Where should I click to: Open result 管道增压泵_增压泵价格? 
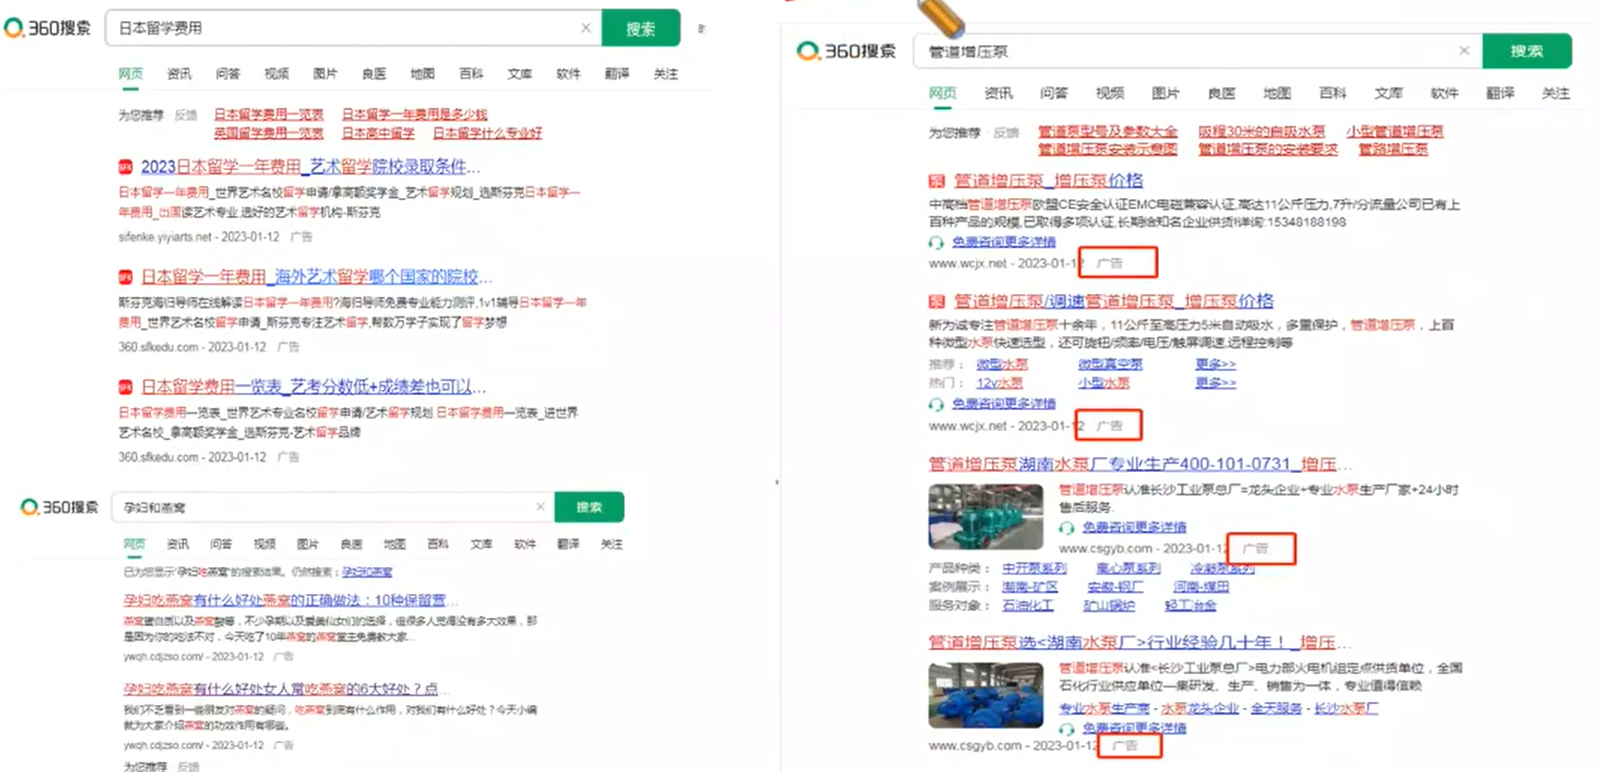point(1048,181)
